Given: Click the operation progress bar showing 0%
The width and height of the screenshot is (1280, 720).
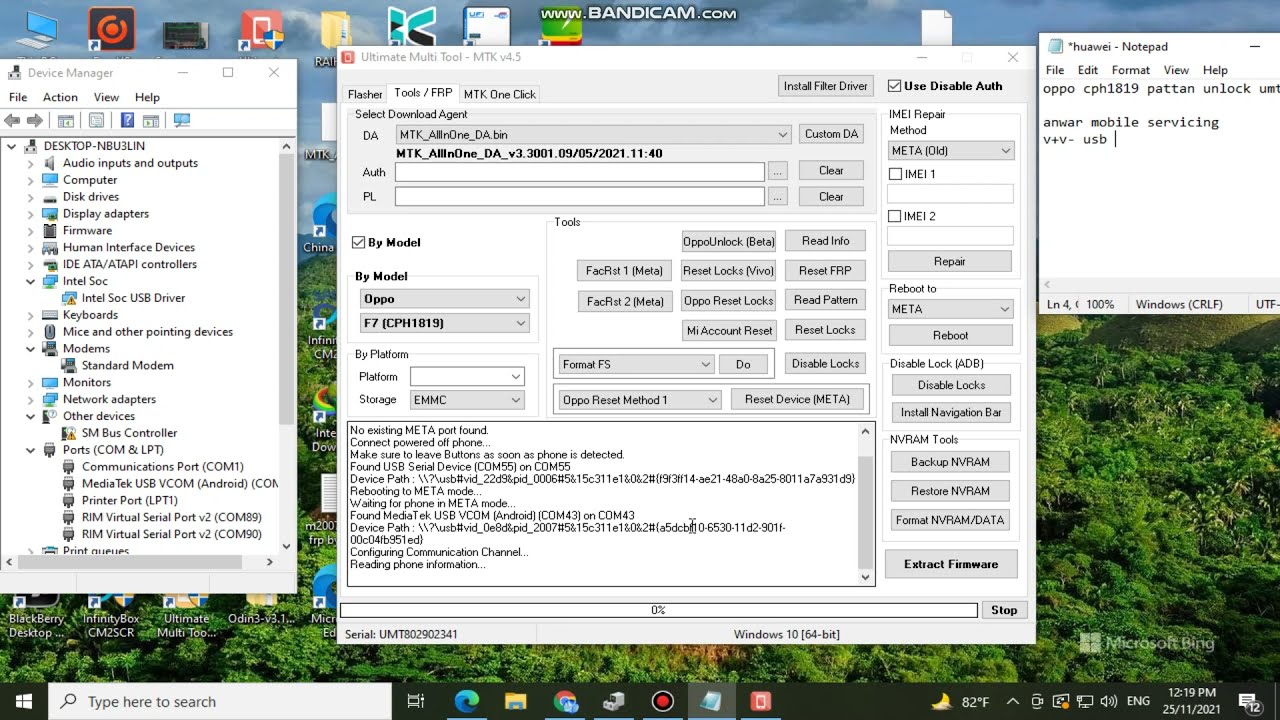Looking at the screenshot, I should 658,610.
